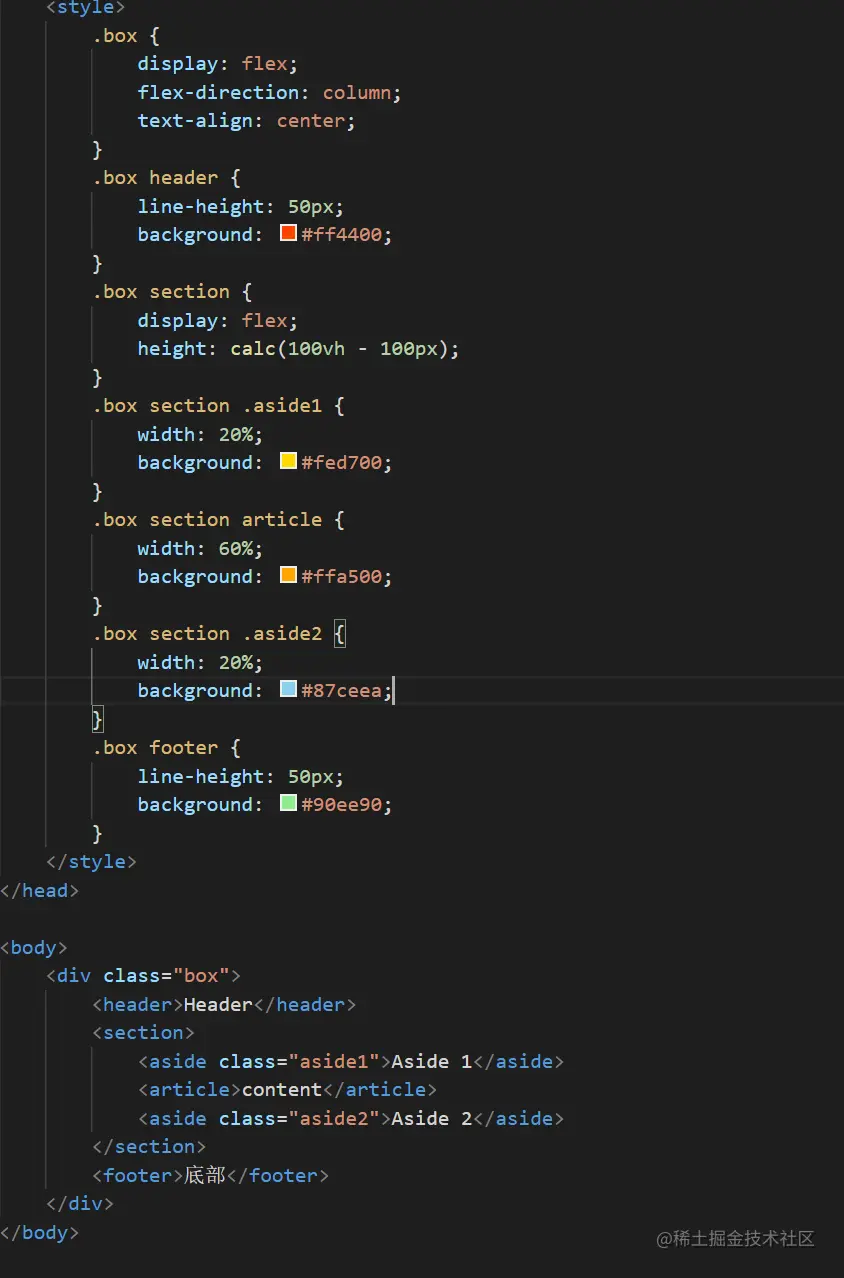Open the #fed700 yellow color swatch
Viewport: 844px width, 1278px height.
[289, 462]
